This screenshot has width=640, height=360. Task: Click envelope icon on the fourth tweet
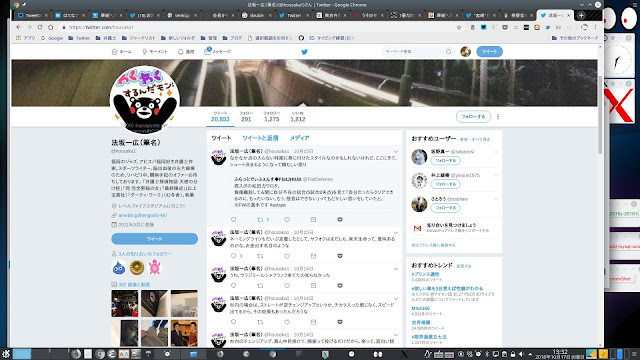[313, 322]
